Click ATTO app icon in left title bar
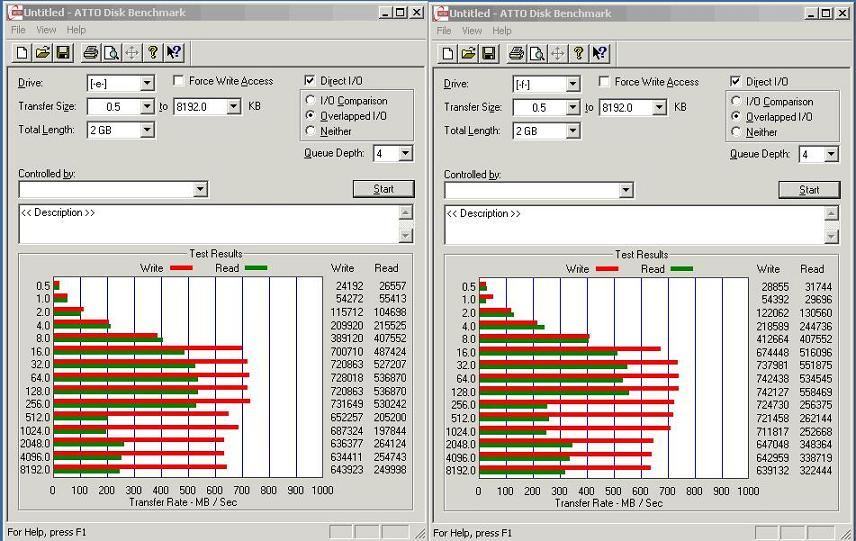The image size is (856, 541). click(x=15, y=12)
